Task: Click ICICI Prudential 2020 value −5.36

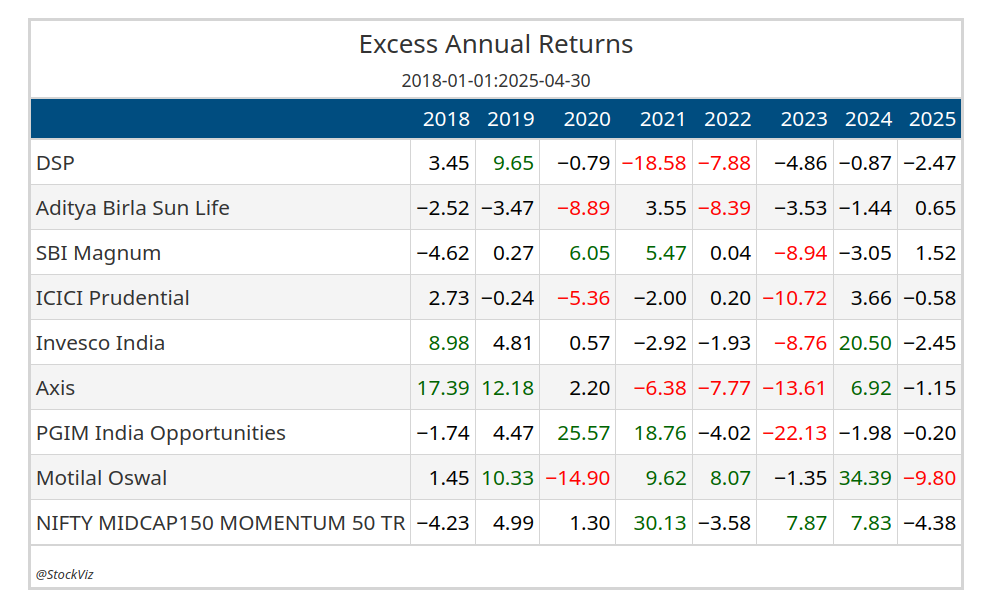Action: click(583, 298)
